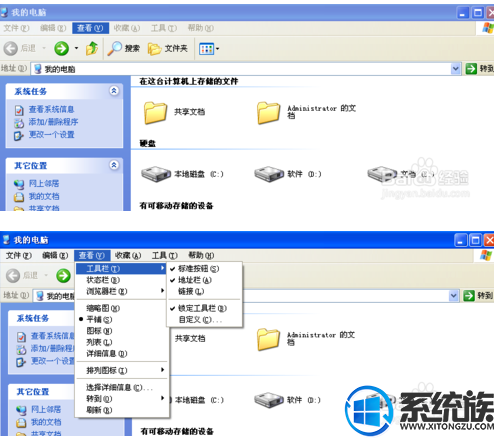
Task: Open Administrator 的文档 folder in lower window
Action: coord(268,339)
